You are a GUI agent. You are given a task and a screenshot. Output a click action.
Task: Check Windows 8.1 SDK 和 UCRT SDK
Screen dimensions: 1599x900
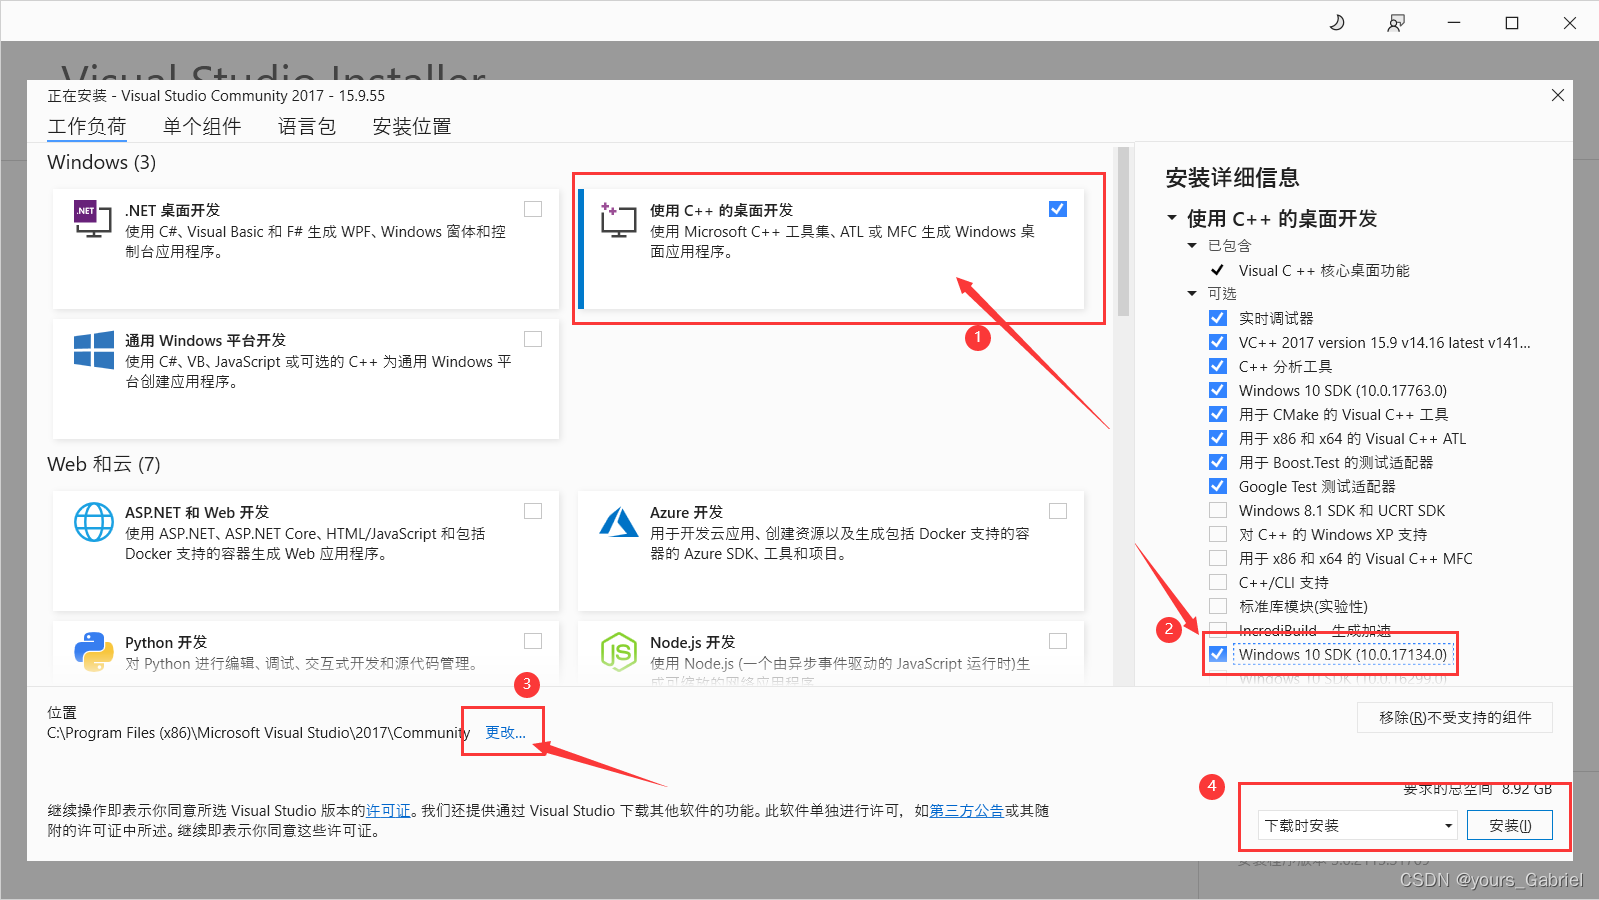tap(1218, 510)
